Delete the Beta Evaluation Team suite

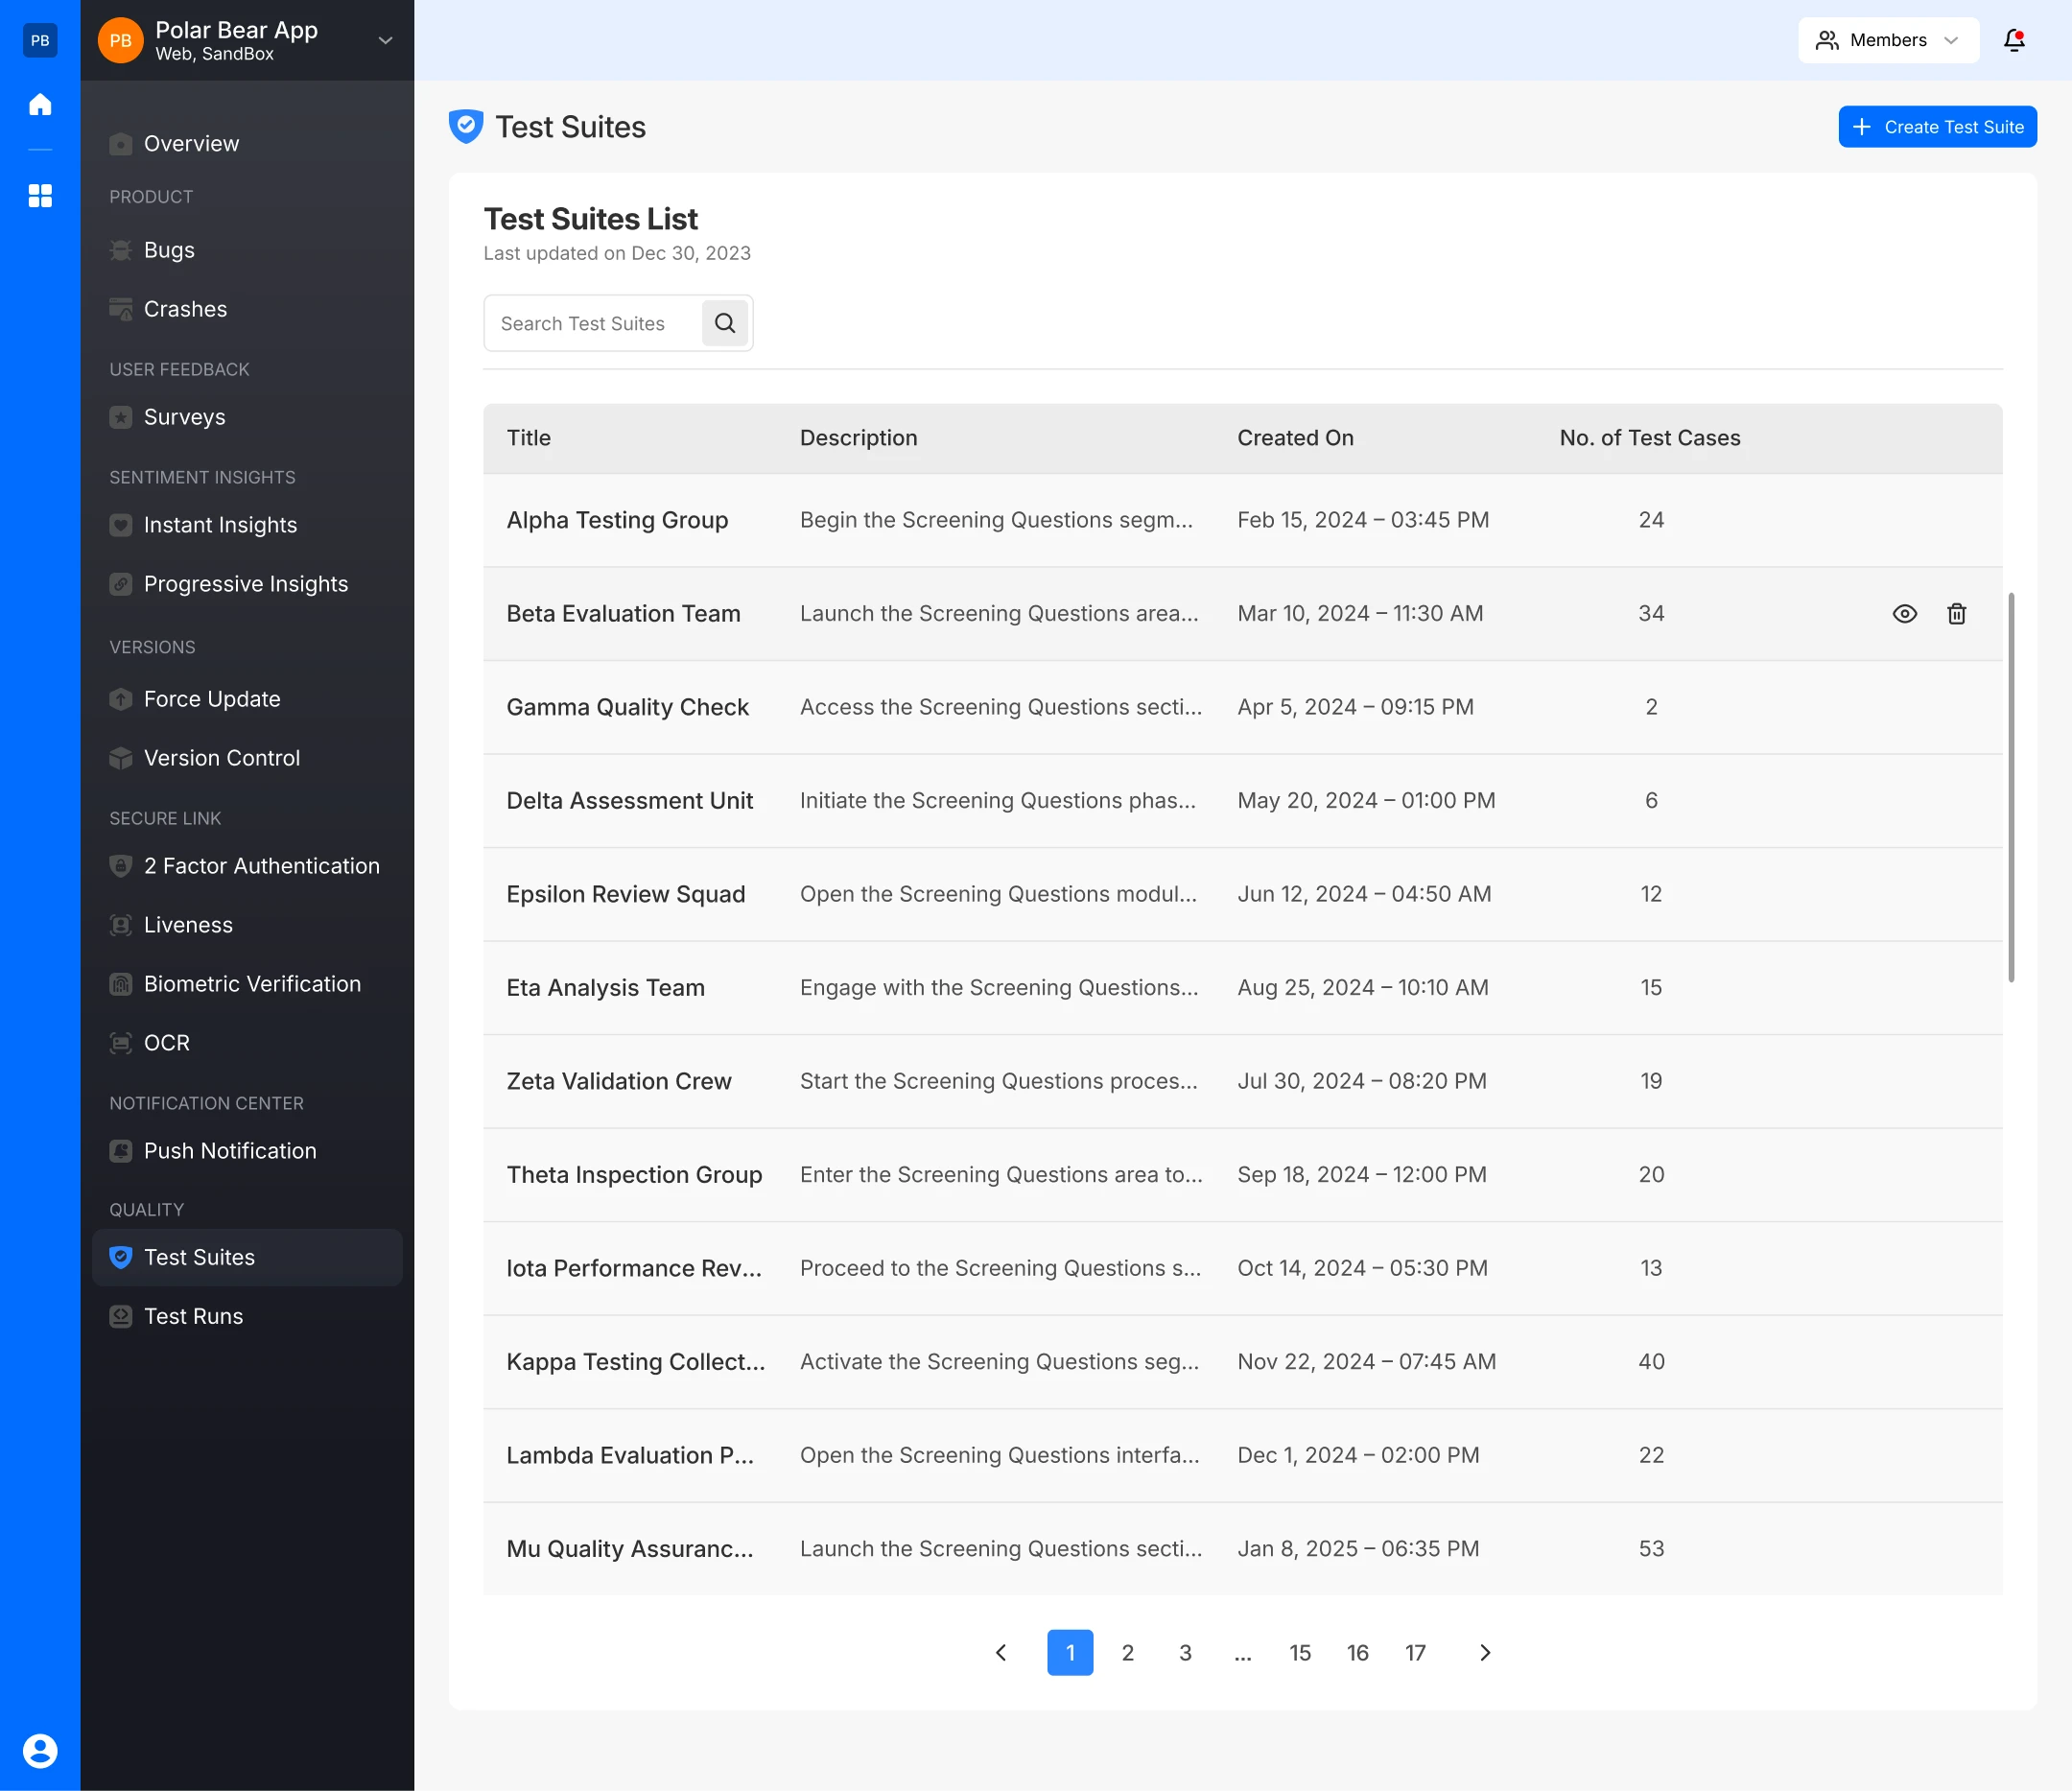tap(1956, 614)
